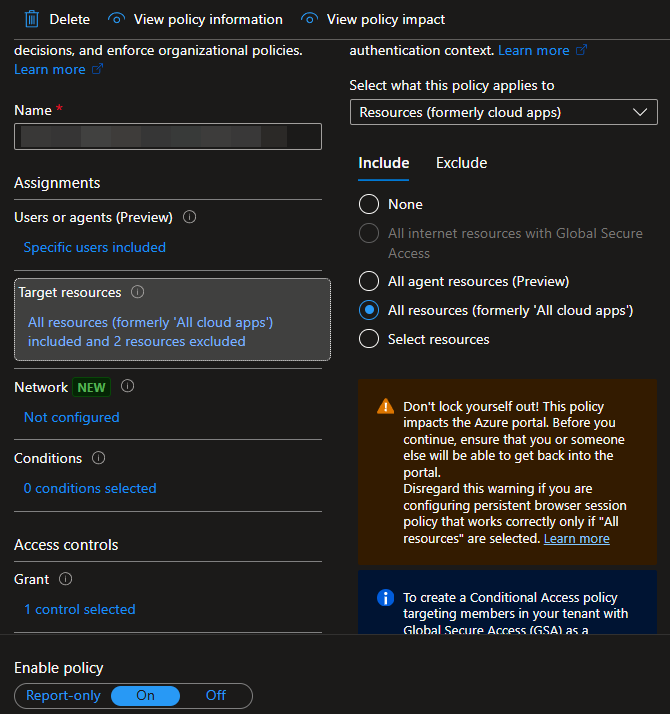Open Learn more link in orange warning box
The image size is (670, 714).
click(x=577, y=539)
